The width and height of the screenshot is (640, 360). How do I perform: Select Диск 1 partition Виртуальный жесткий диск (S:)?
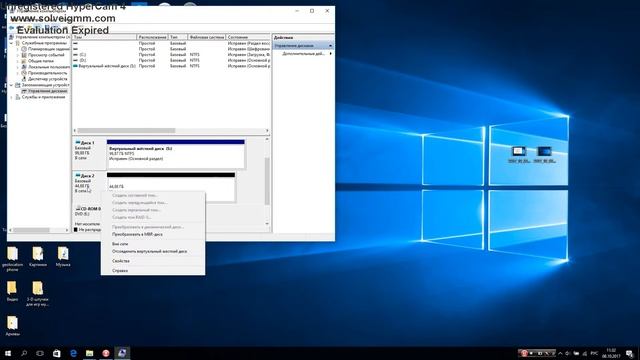[x=176, y=154]
